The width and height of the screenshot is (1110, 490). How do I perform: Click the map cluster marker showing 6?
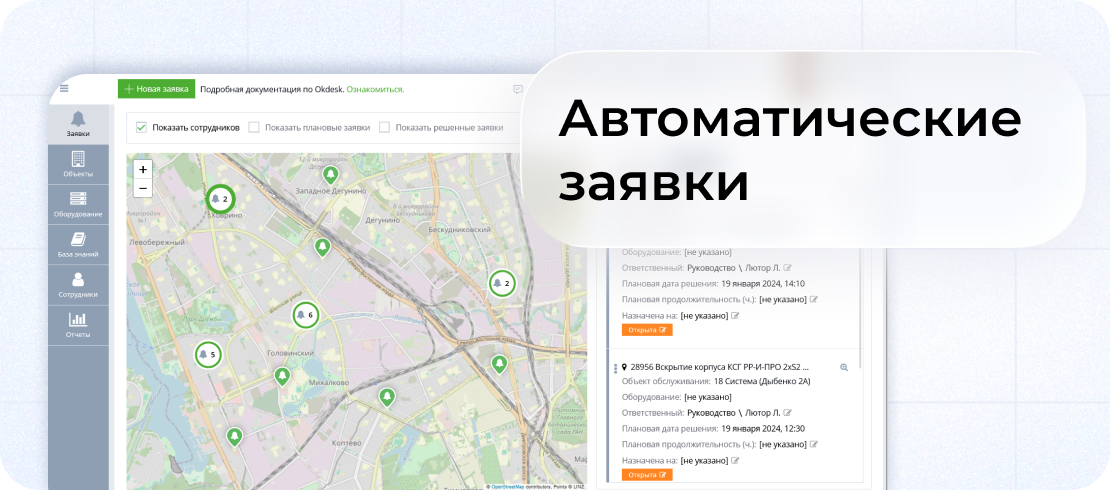coord(305,315)
